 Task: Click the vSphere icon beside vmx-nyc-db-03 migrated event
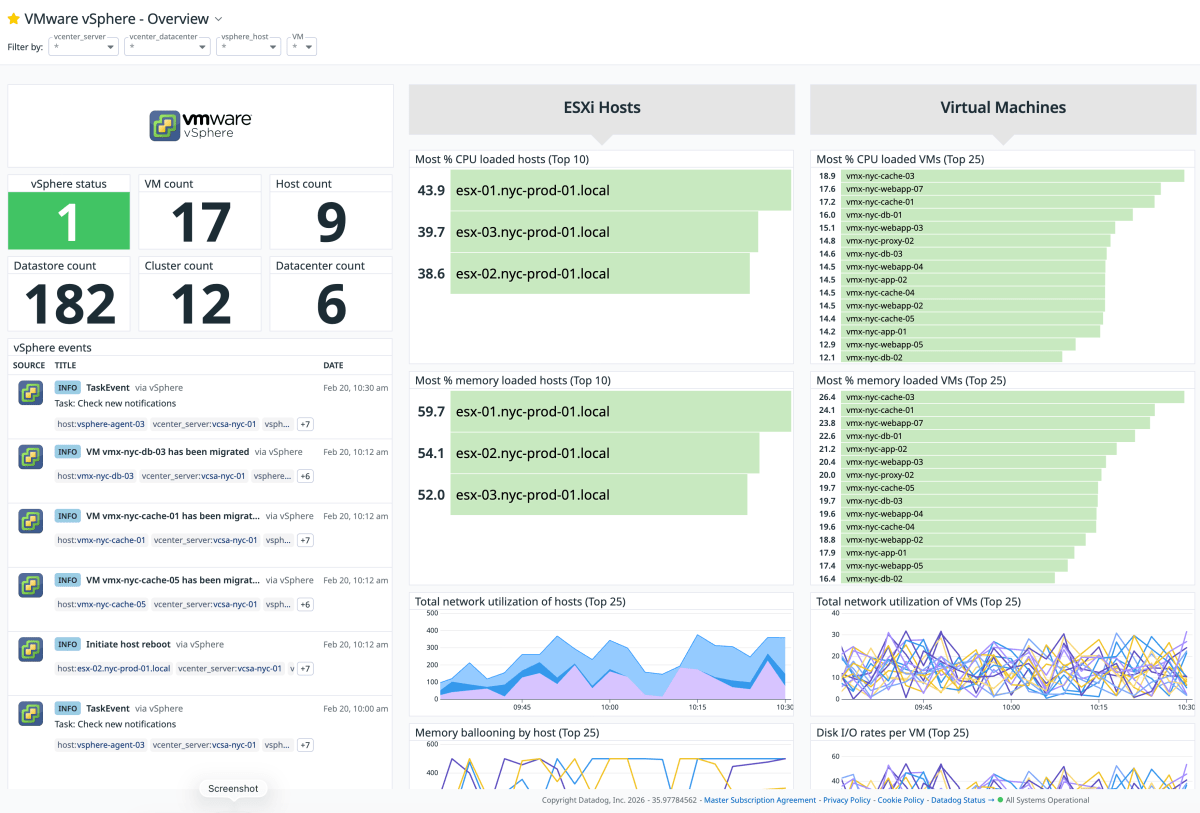click(30, 457)
